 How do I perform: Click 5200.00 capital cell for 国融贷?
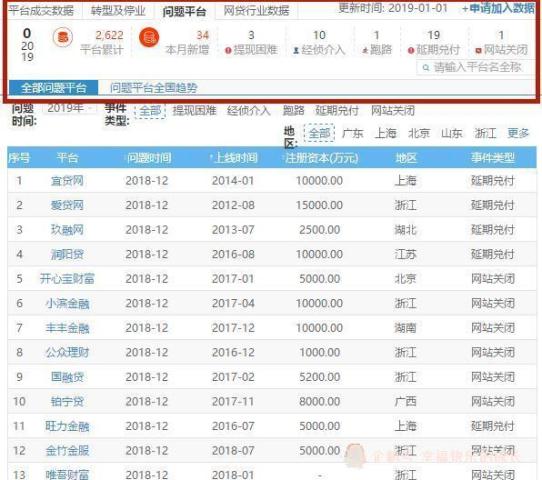(319, 377)
